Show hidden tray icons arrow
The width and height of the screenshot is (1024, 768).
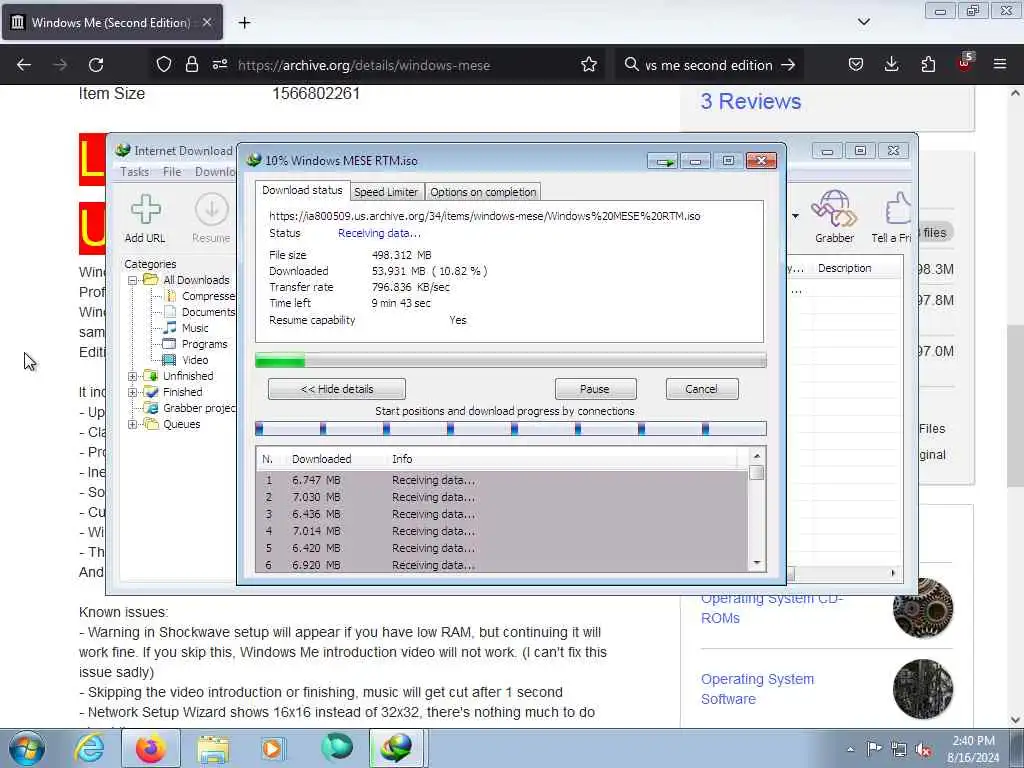[x=850, y=750]
